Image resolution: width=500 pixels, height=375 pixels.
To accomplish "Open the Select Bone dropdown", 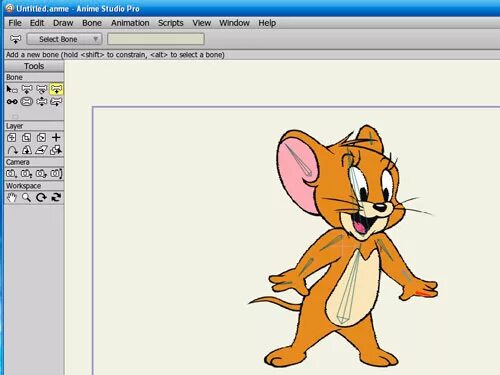I will (x=64, y=39).
